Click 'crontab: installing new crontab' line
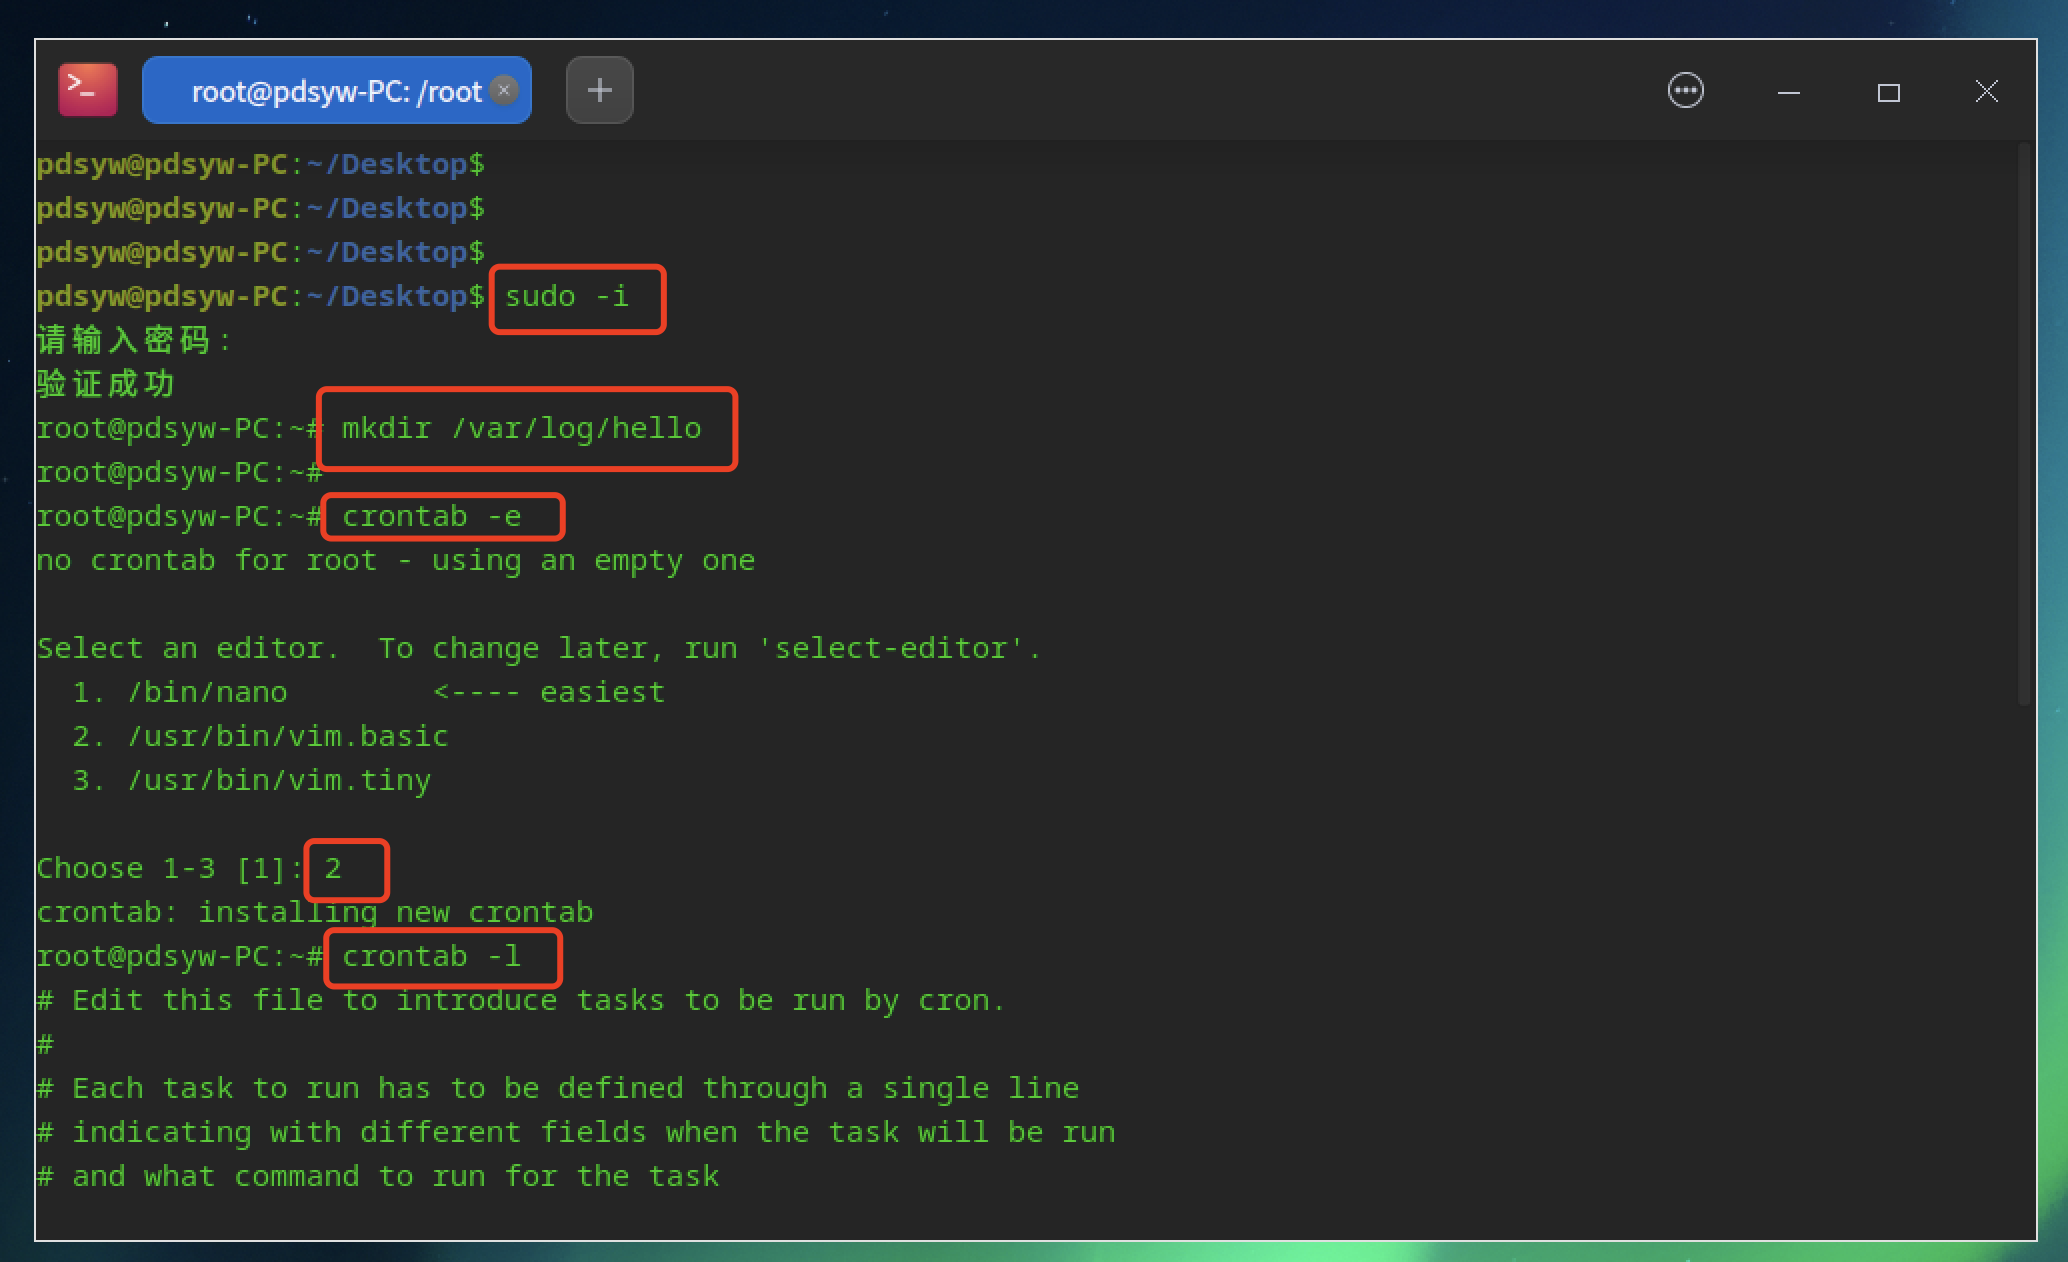The width and height of the screenshot is (2068, 1262). pyautogui.click(x=315, y=913)
